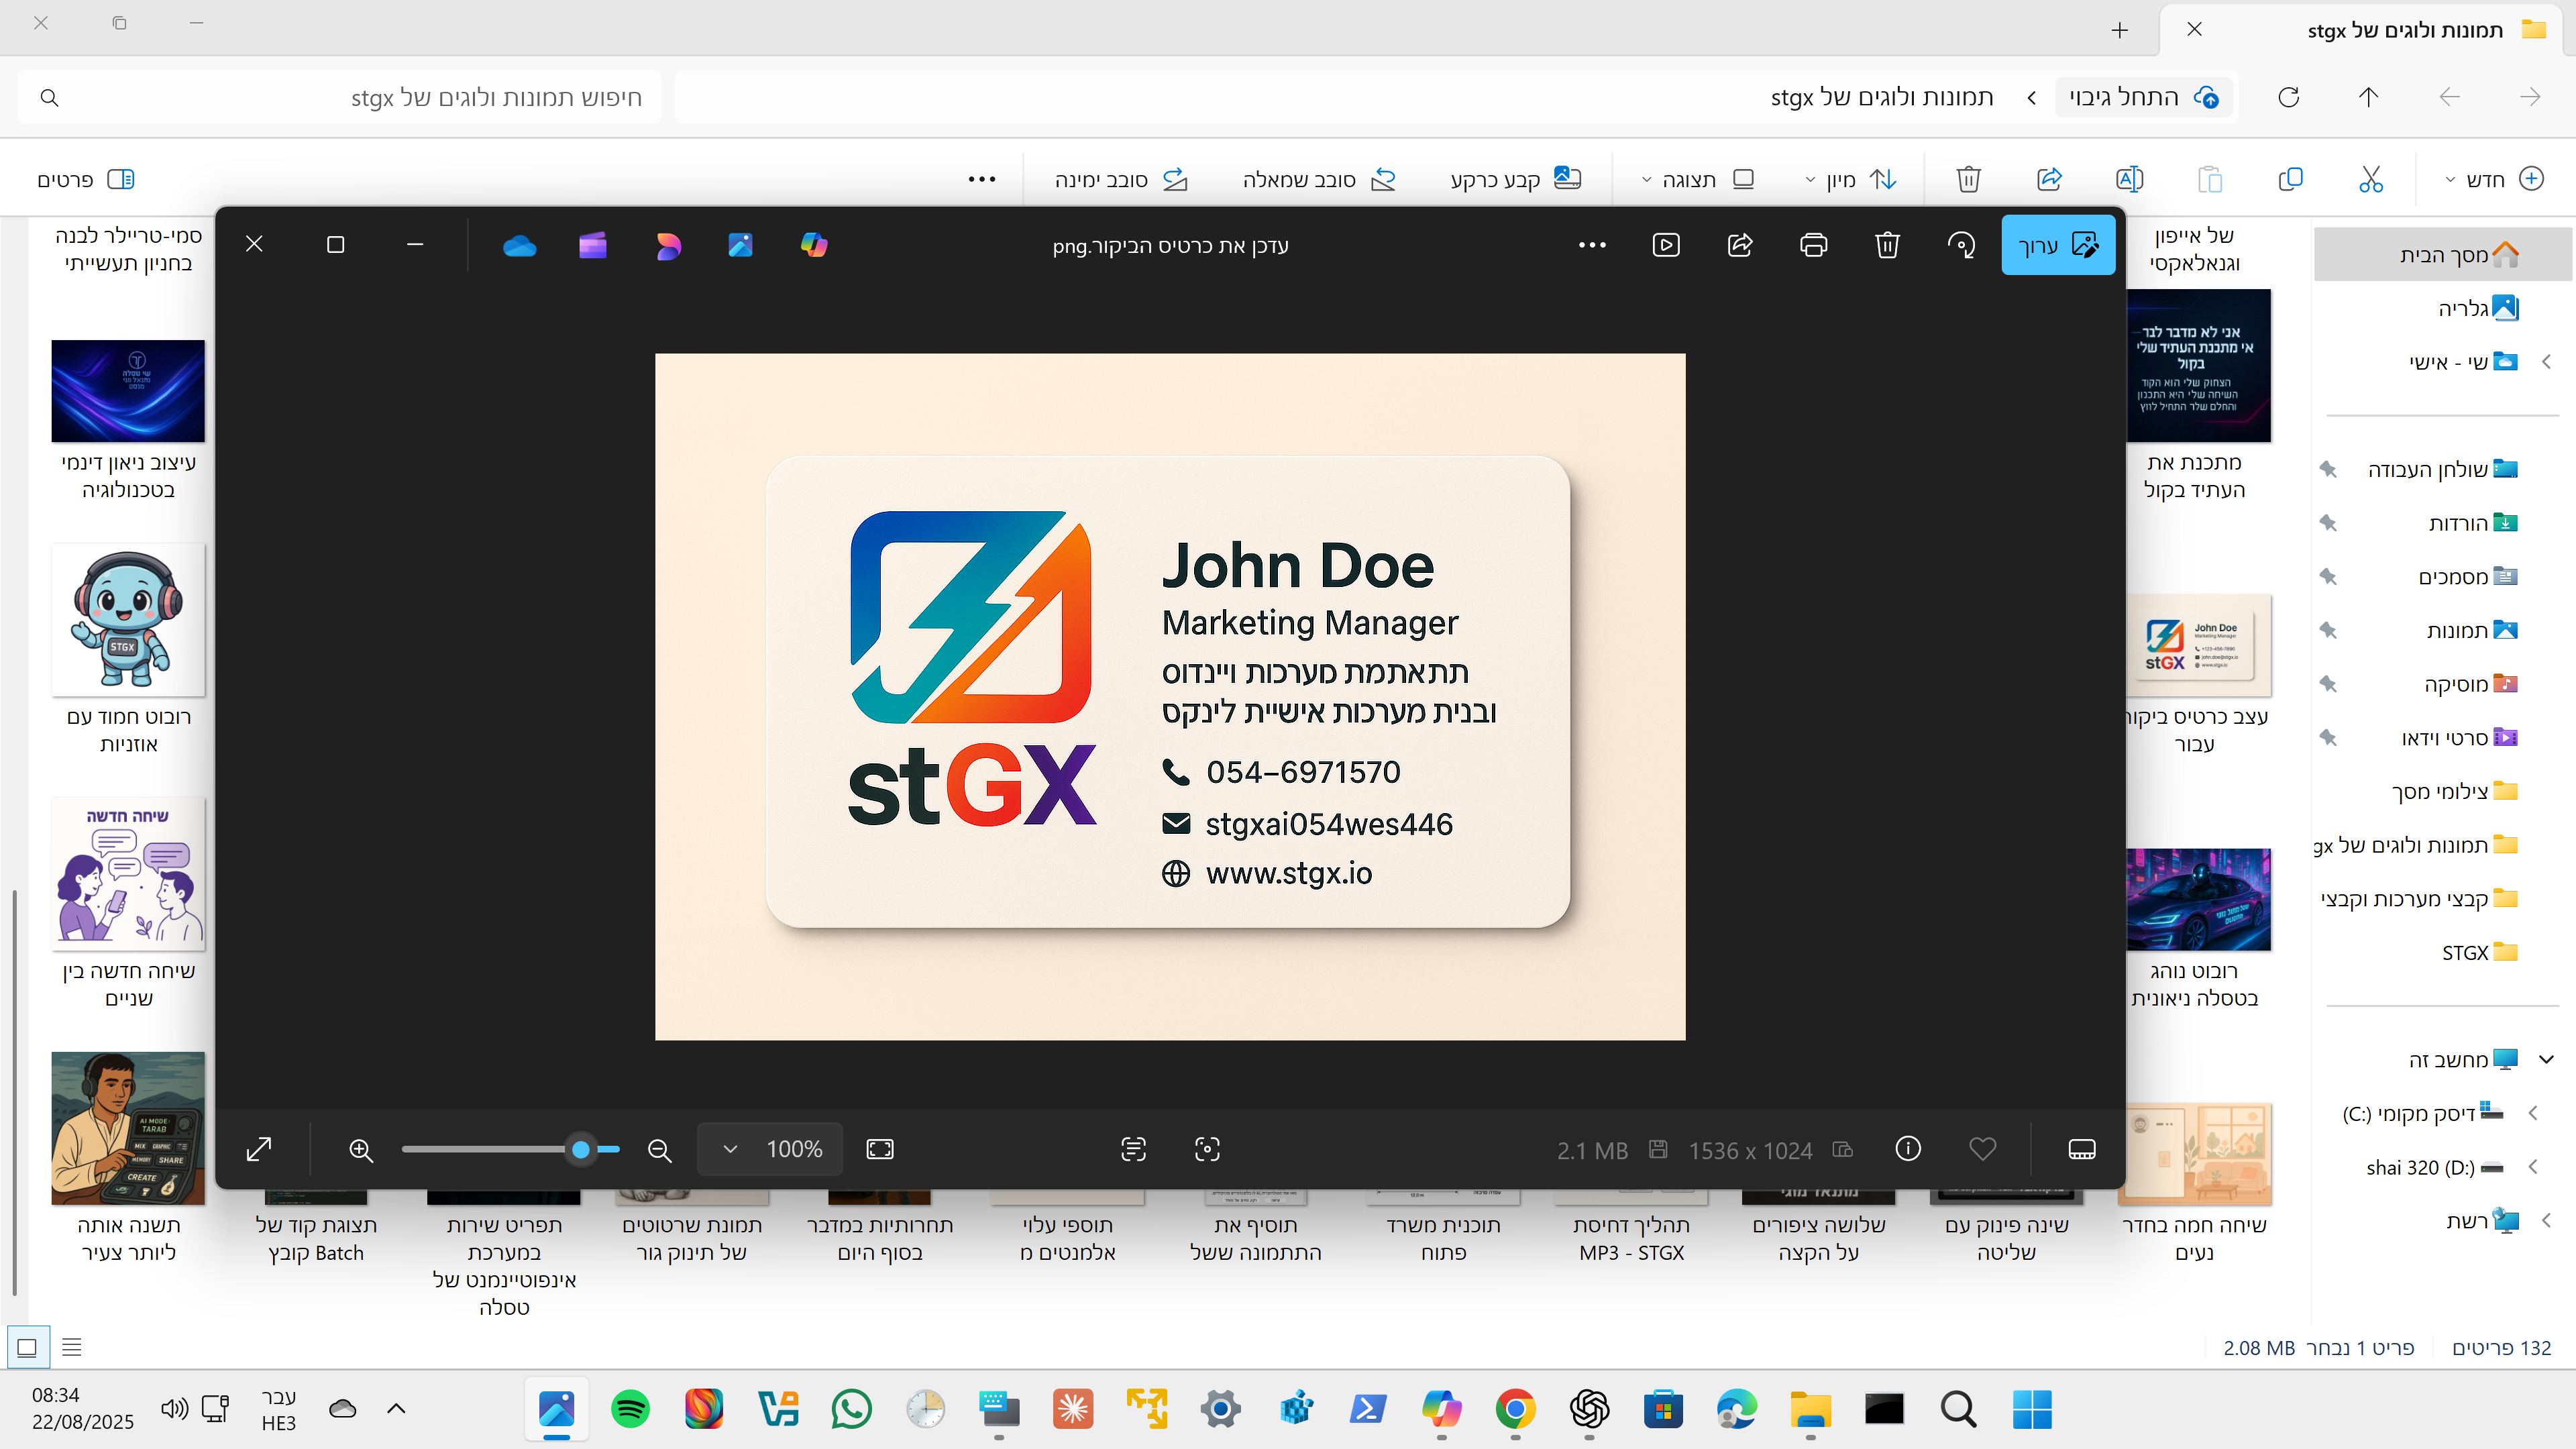Click the print icon in Photos toolbar
The image size is (2576, 1449).
[1813, 245]
